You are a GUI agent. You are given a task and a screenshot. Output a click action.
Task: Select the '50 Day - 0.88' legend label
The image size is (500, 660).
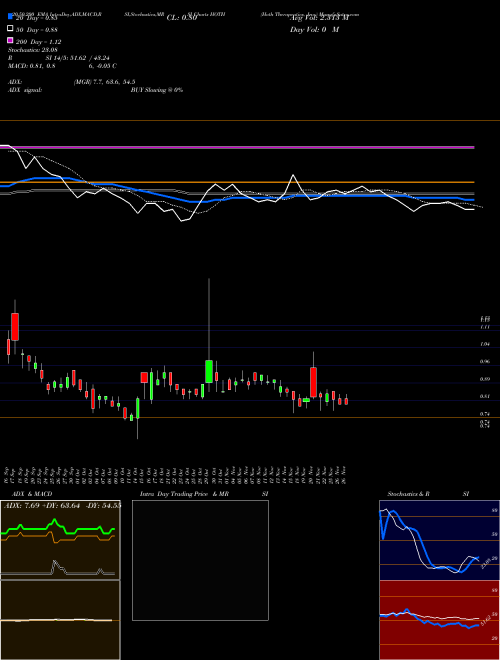(x=37, y=29)
